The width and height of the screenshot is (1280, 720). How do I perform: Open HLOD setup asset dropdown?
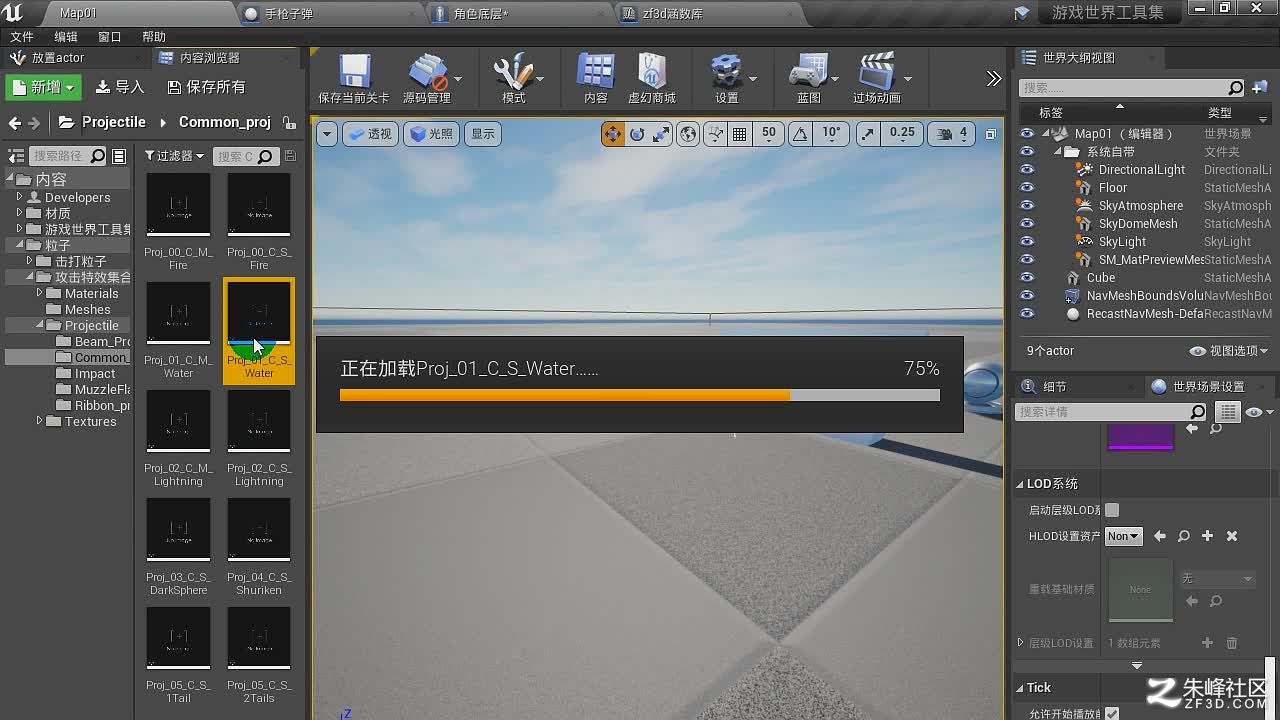1124,536
